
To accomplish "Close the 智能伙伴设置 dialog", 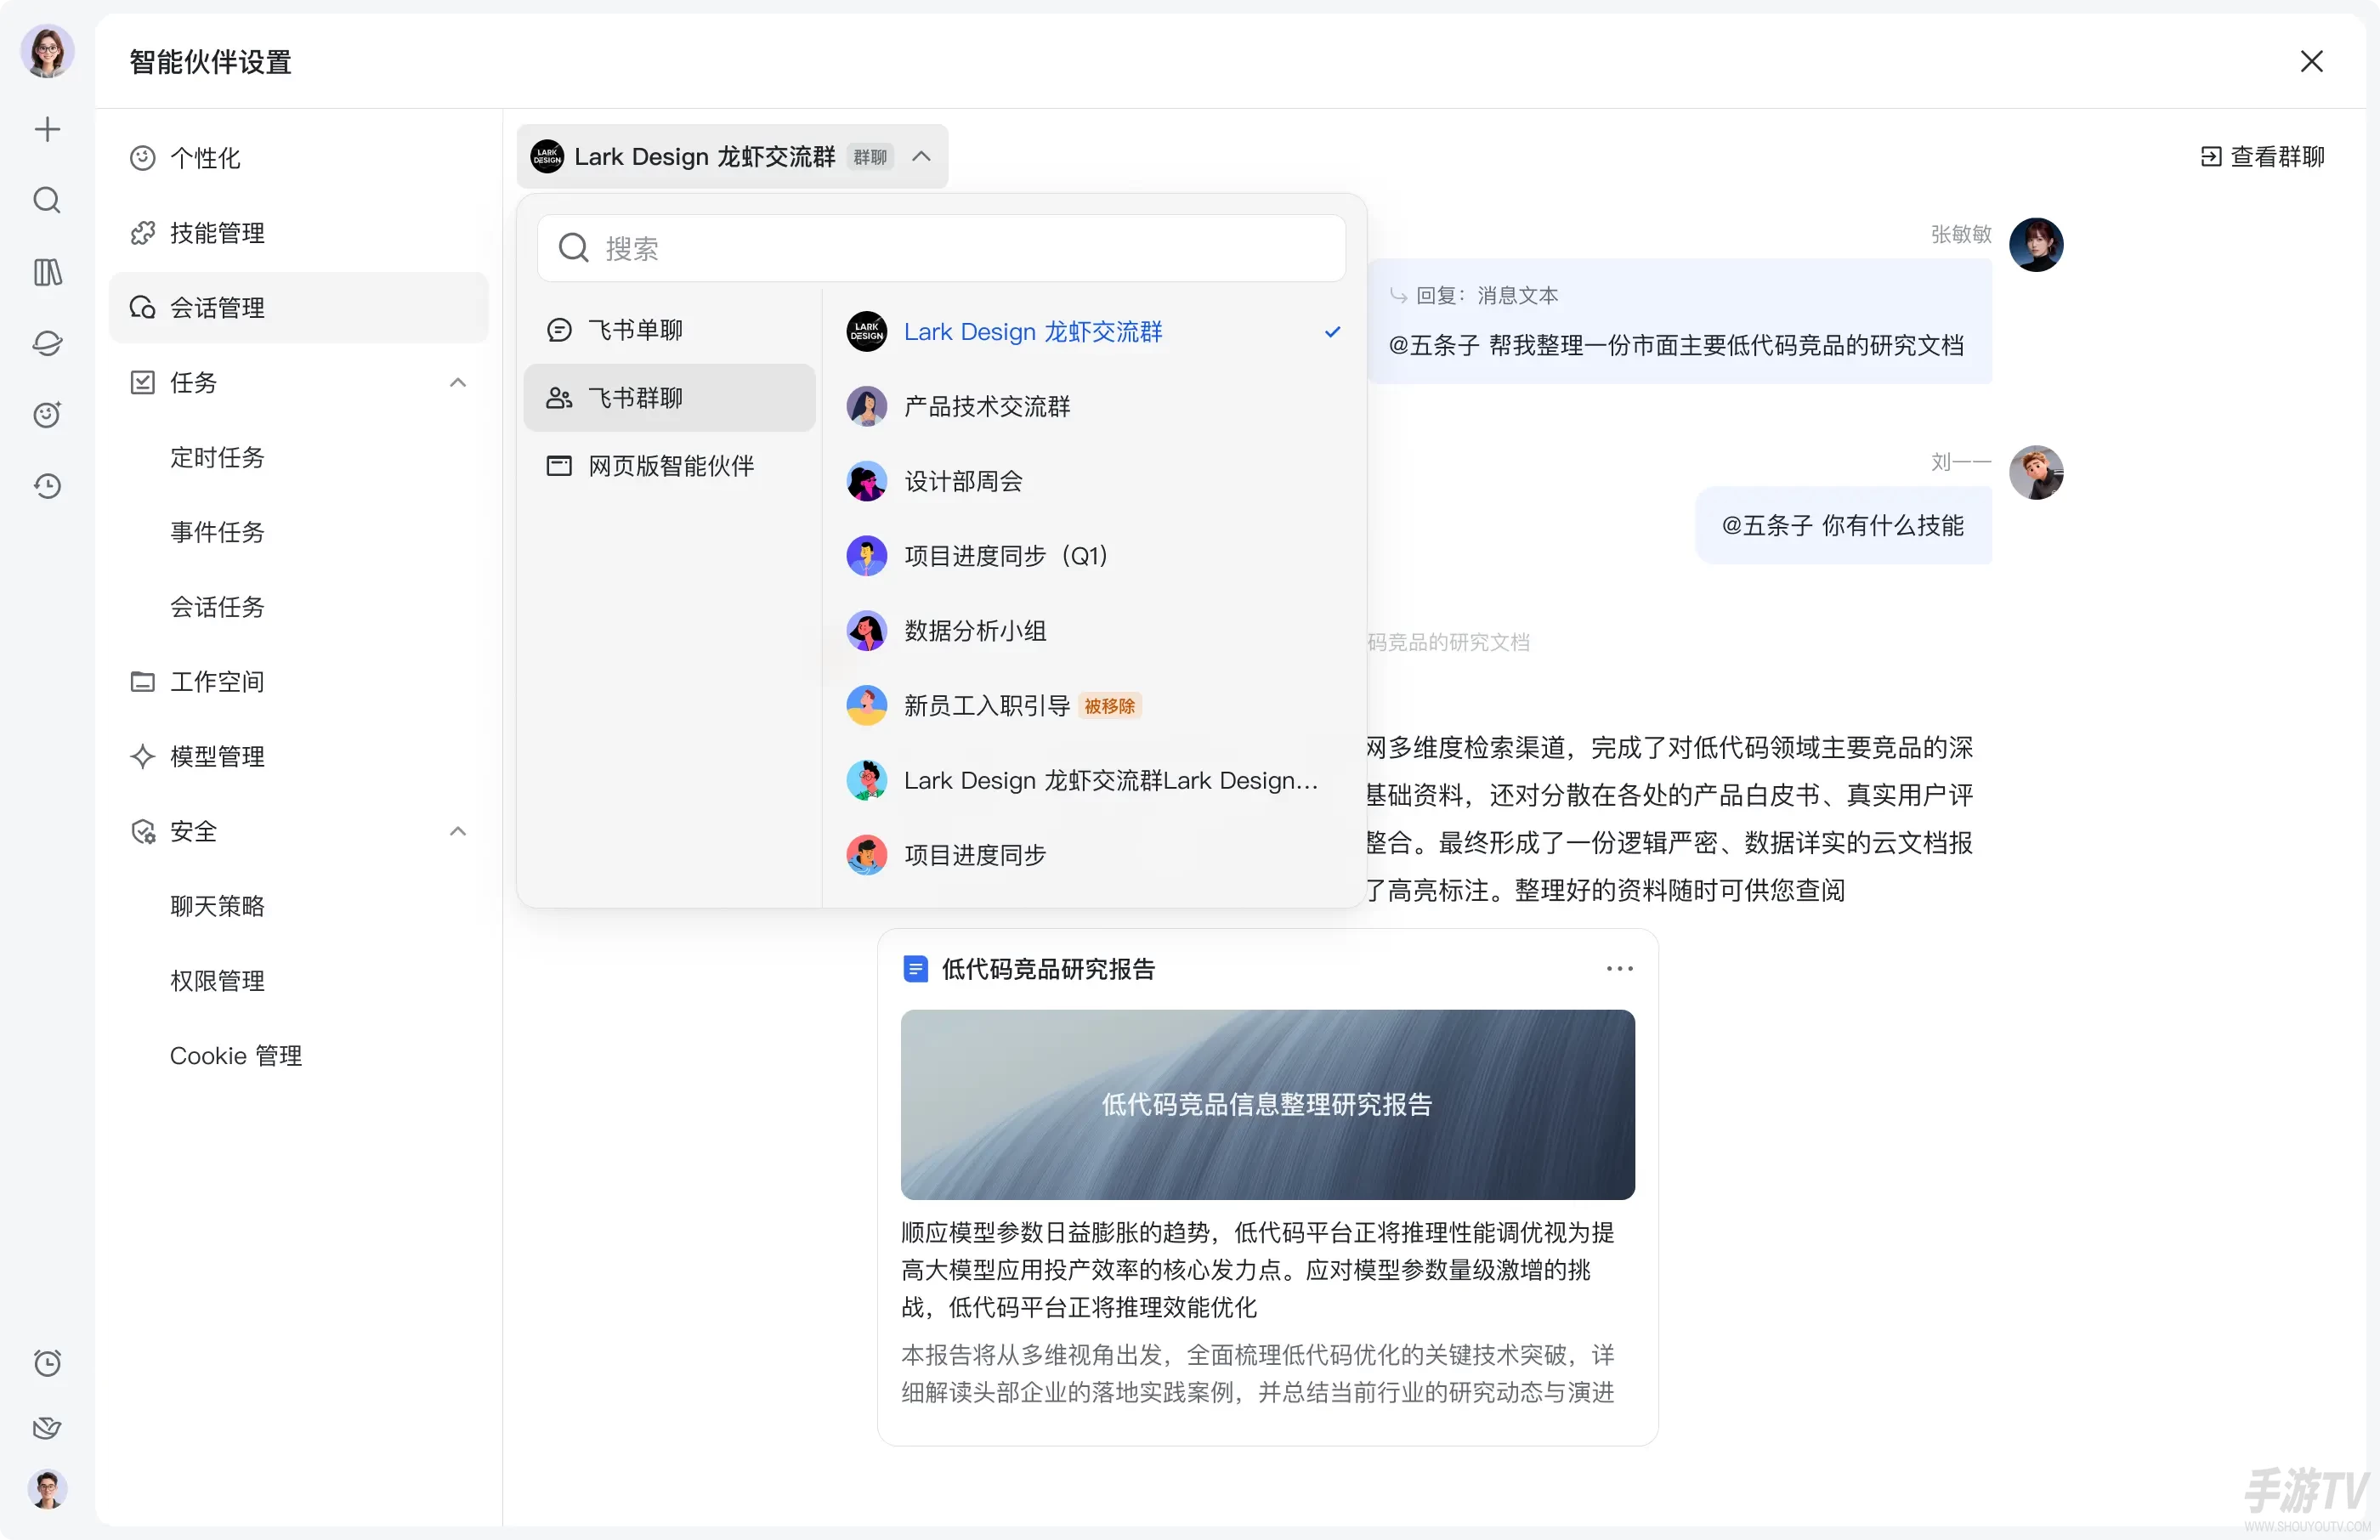I will (2311, 62).
